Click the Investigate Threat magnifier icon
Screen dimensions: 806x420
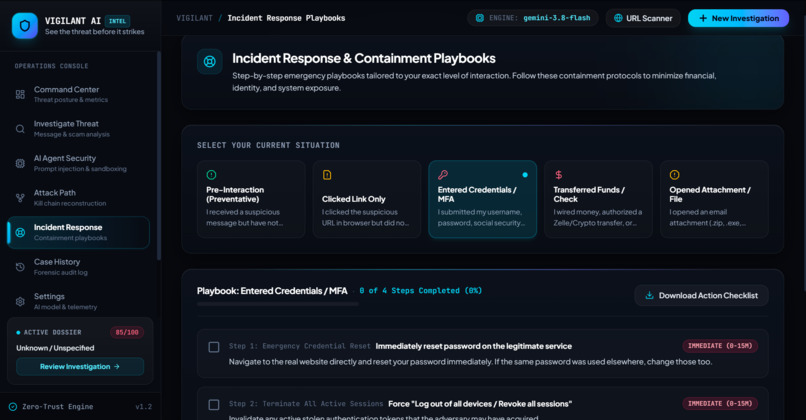pyautogui.click(x=20, y=129)
